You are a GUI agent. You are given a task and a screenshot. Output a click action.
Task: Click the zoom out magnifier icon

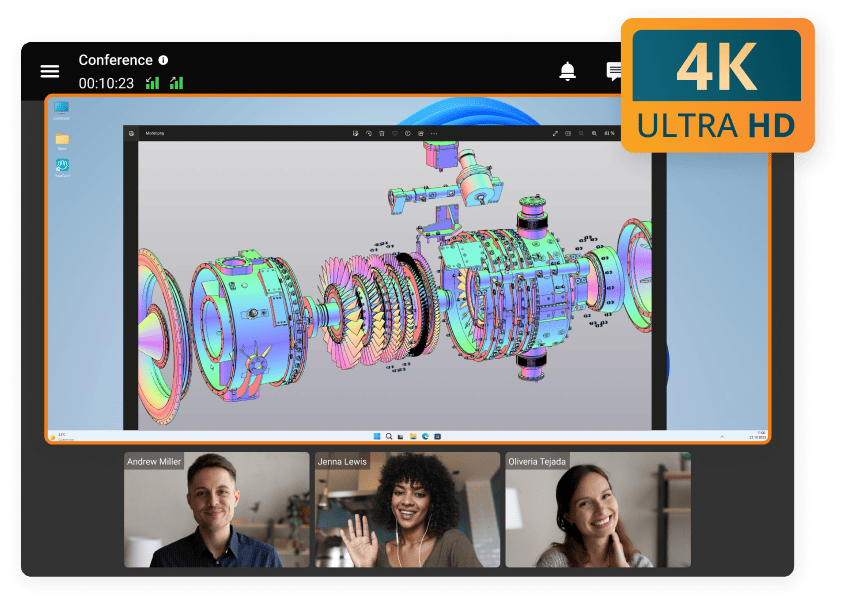click(x=581, y=134)
